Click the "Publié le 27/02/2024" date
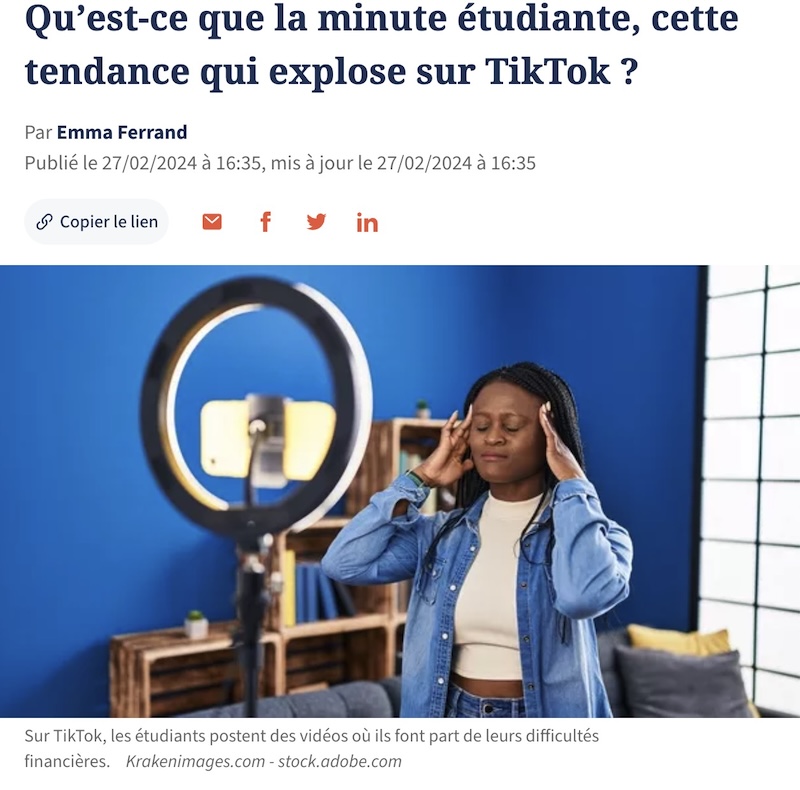 111,163
